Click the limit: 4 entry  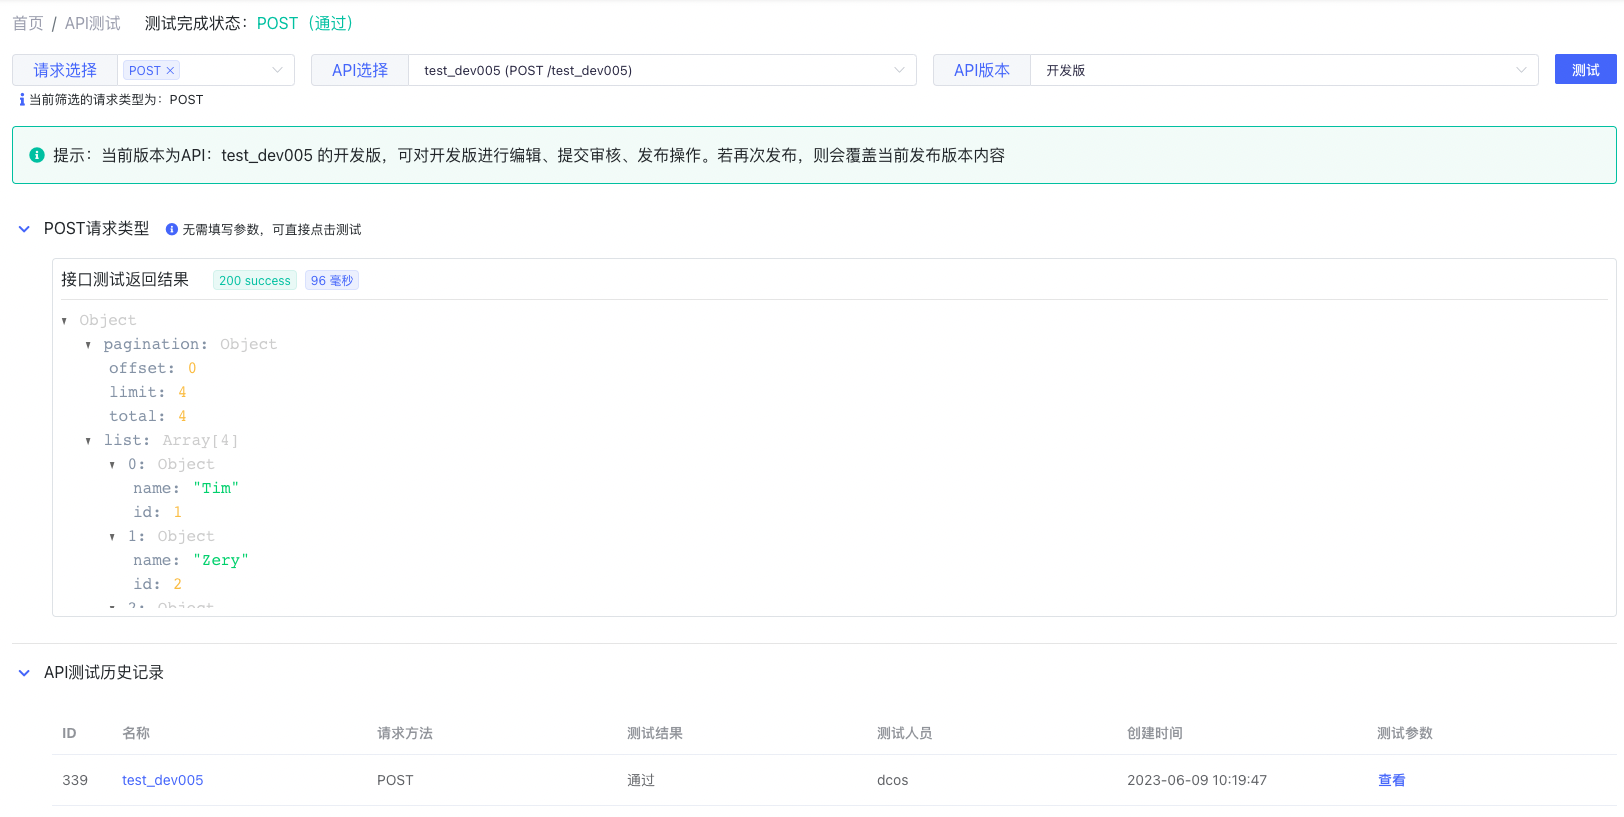point(148,392)
